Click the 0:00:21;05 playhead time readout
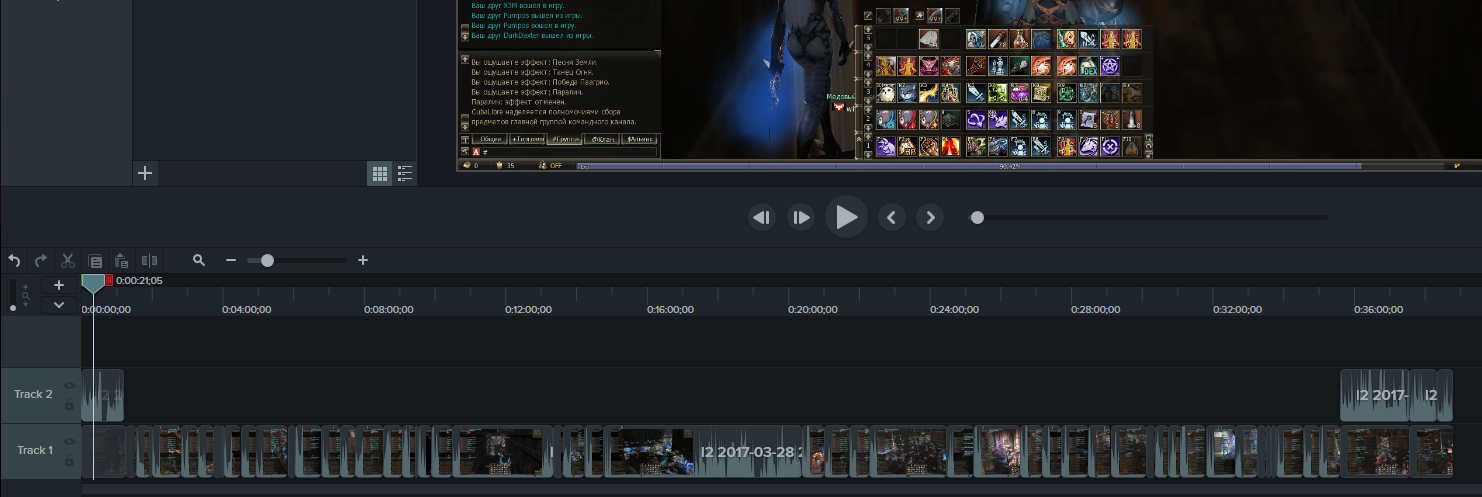Viewport: 1482px width, 497px height. pos(139,281)
